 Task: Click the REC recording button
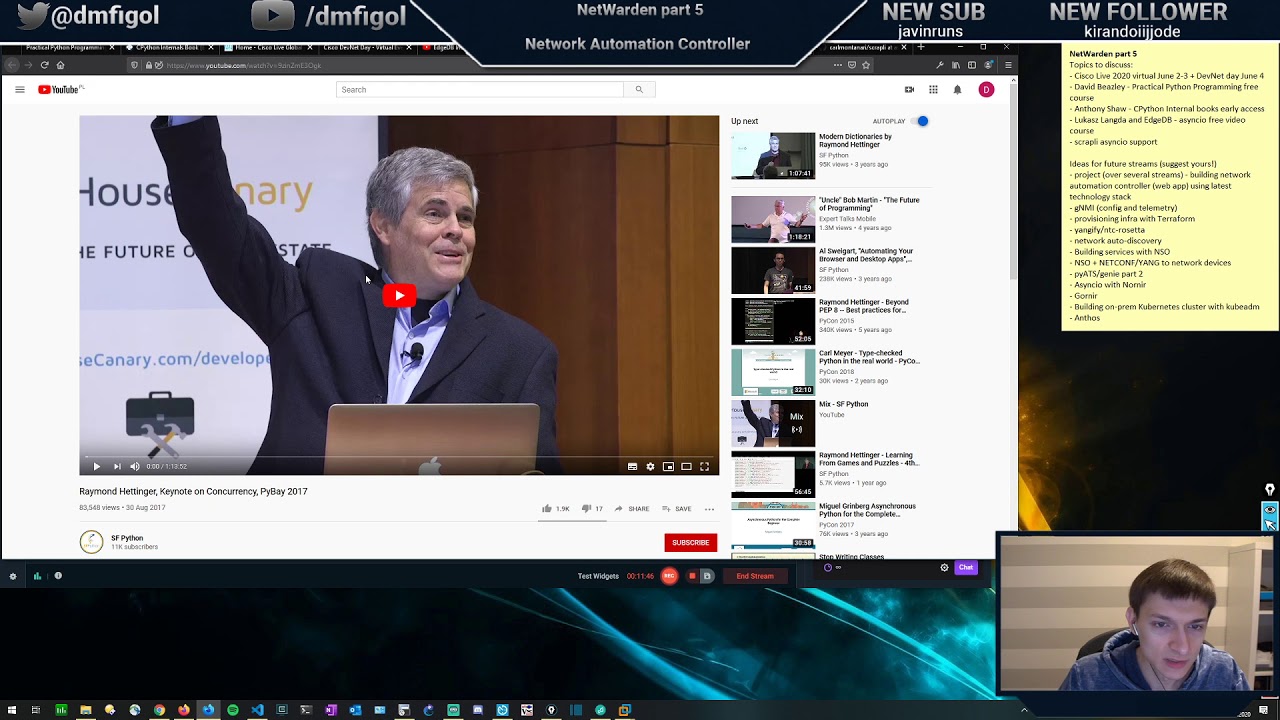[669, 576]
